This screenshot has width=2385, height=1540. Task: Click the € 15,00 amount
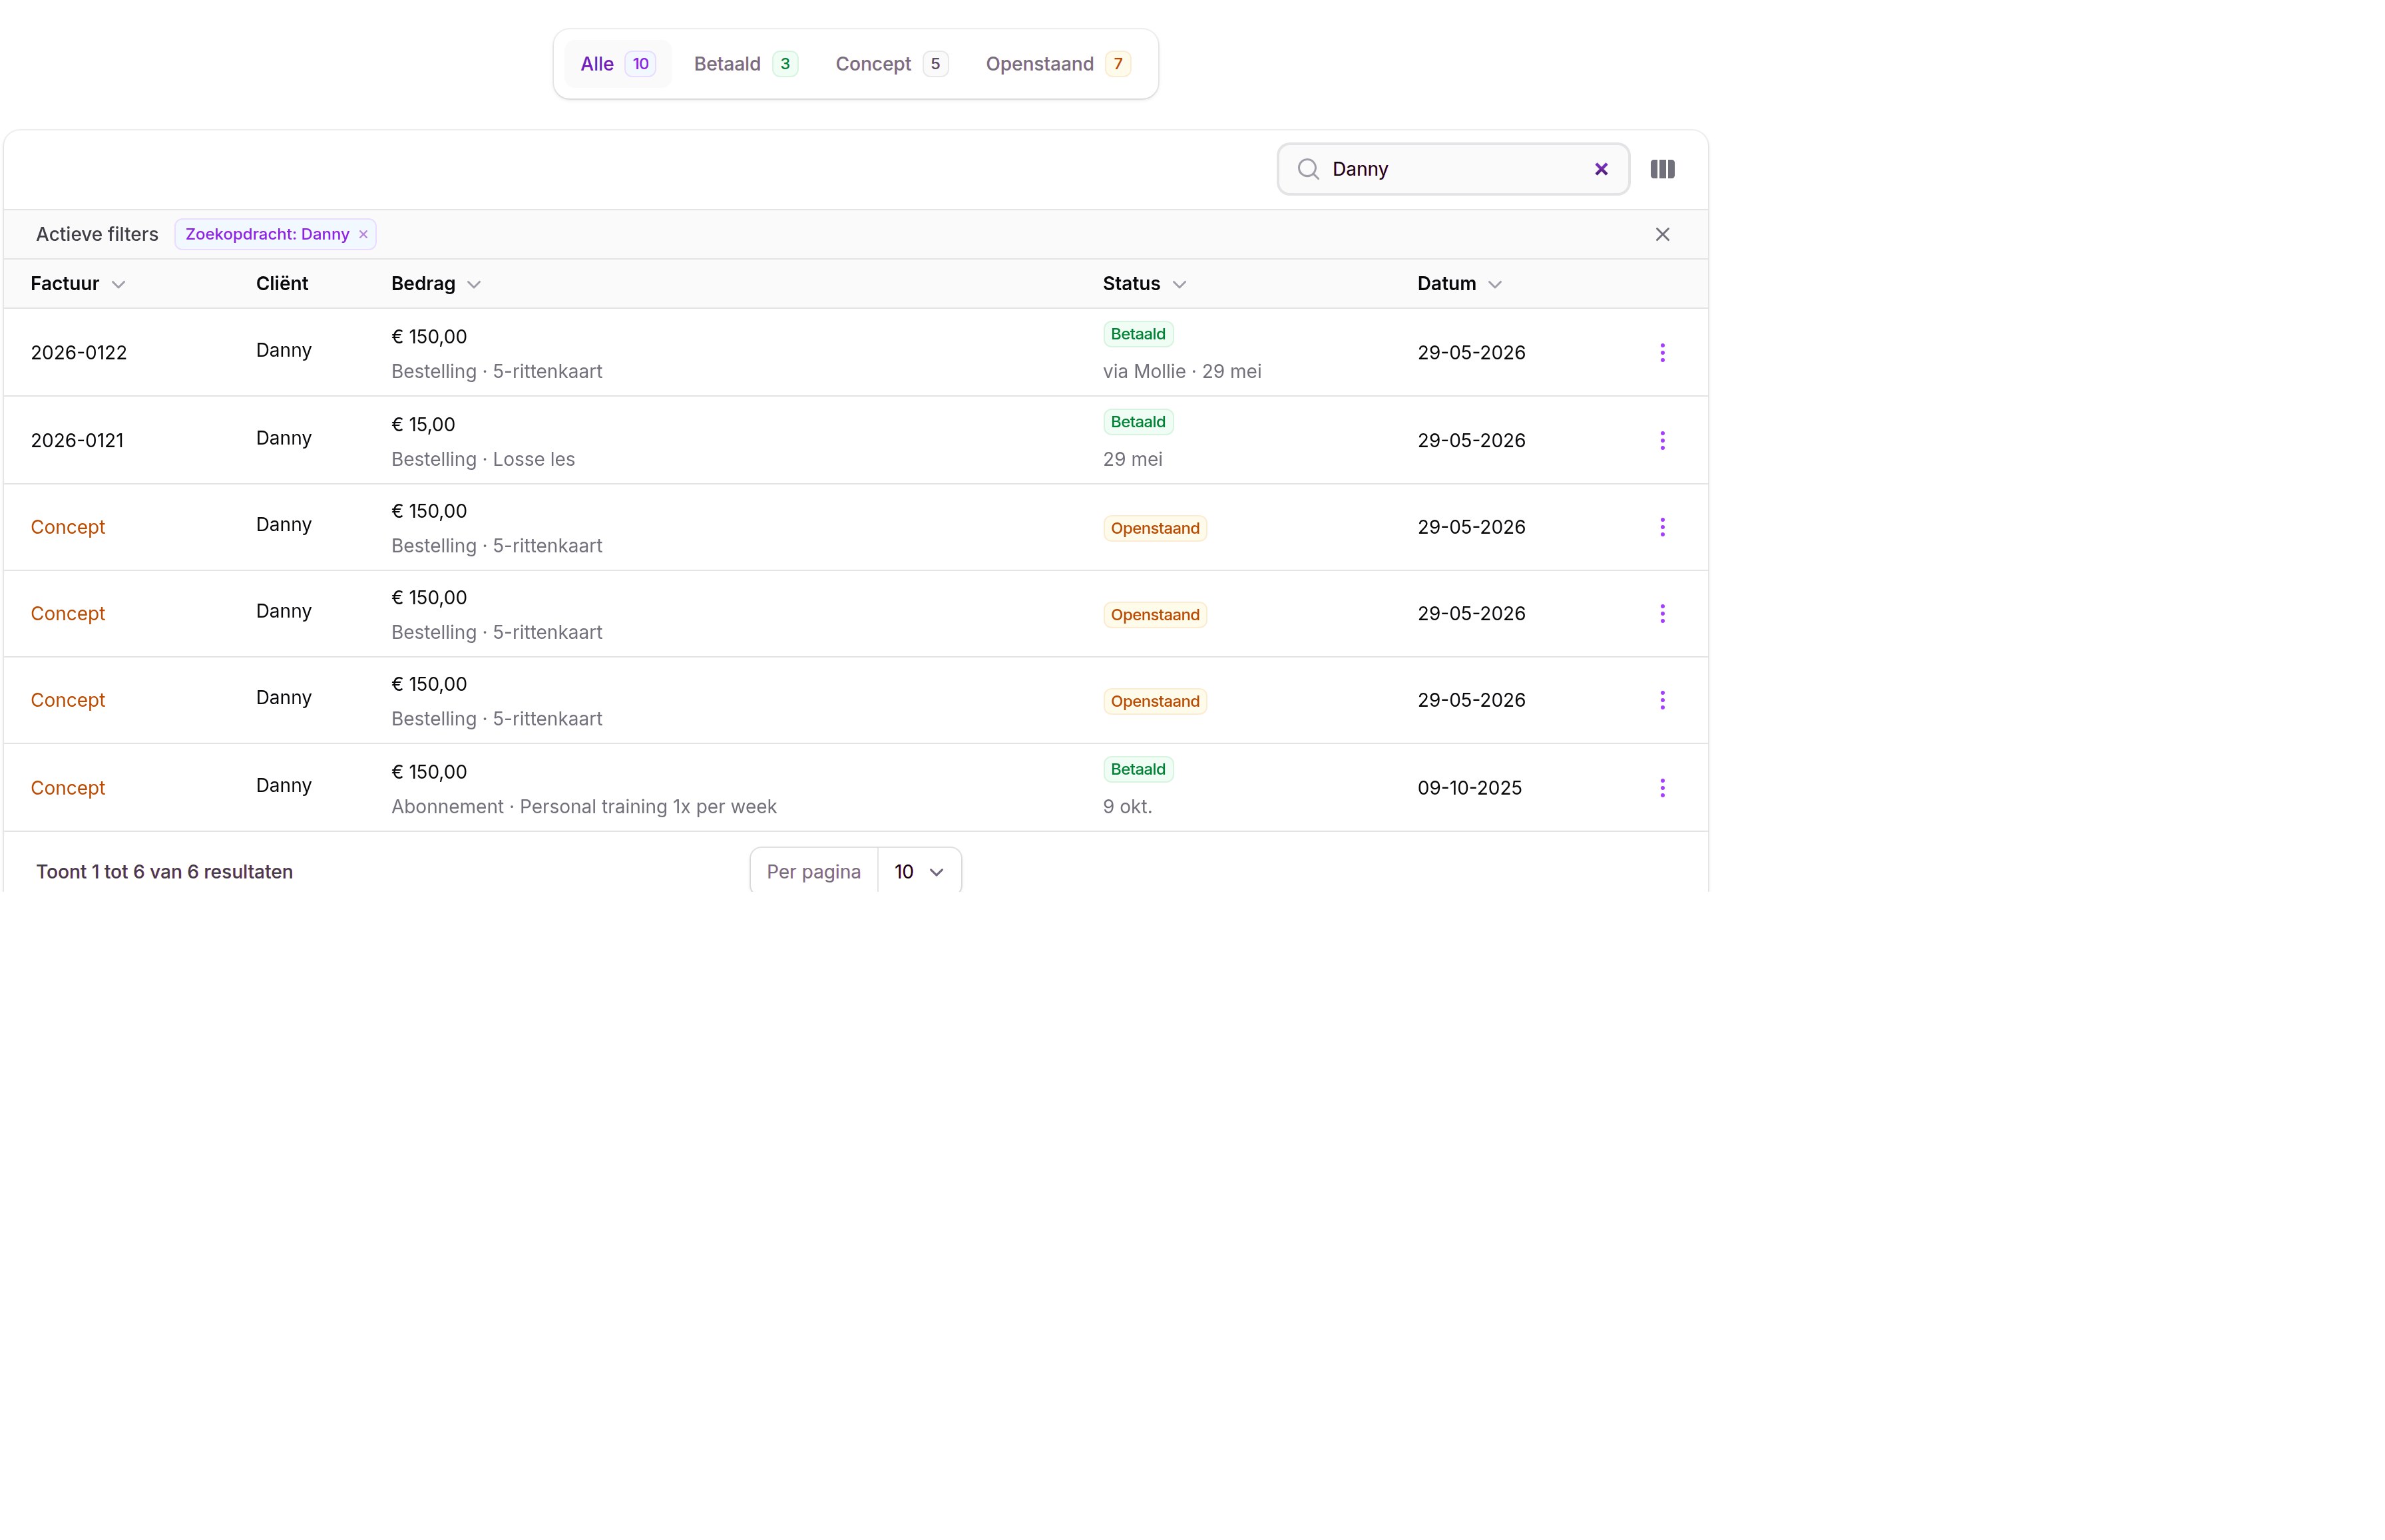pos(423,424)
